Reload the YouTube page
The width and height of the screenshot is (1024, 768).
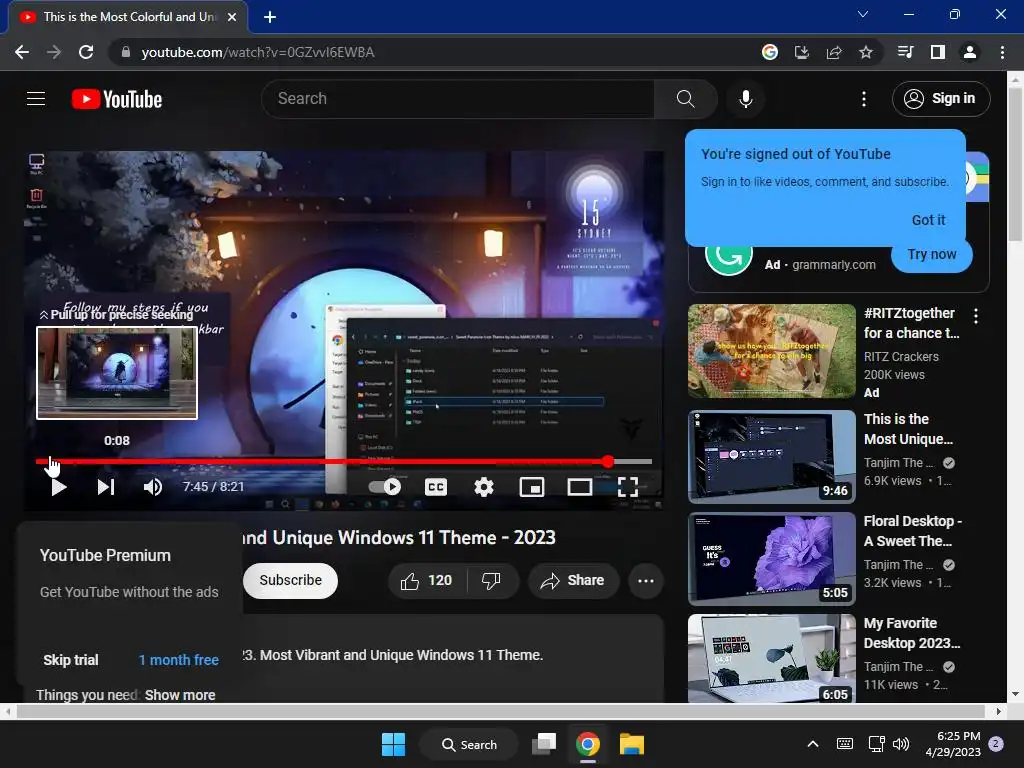(x=86, y=52)
